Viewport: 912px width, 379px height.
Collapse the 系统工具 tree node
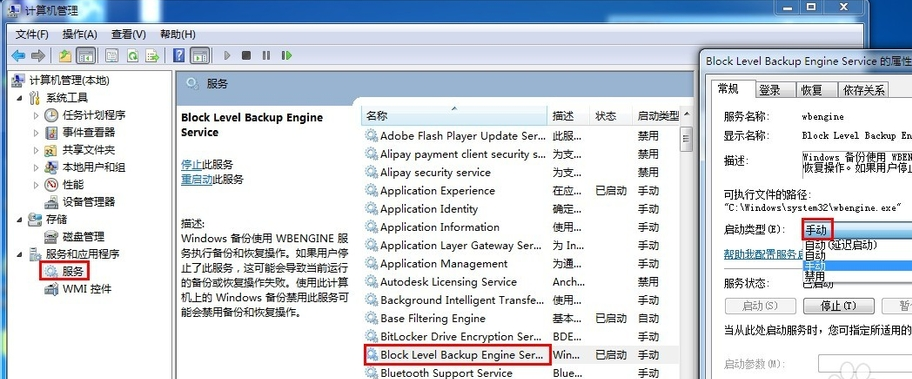coord(20,98)
